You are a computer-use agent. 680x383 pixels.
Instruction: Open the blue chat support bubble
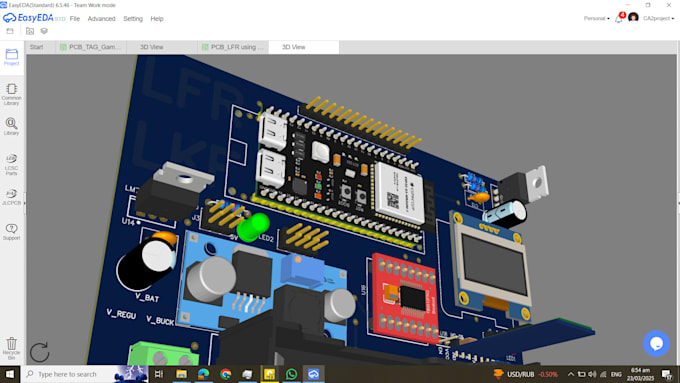(656, 344)
